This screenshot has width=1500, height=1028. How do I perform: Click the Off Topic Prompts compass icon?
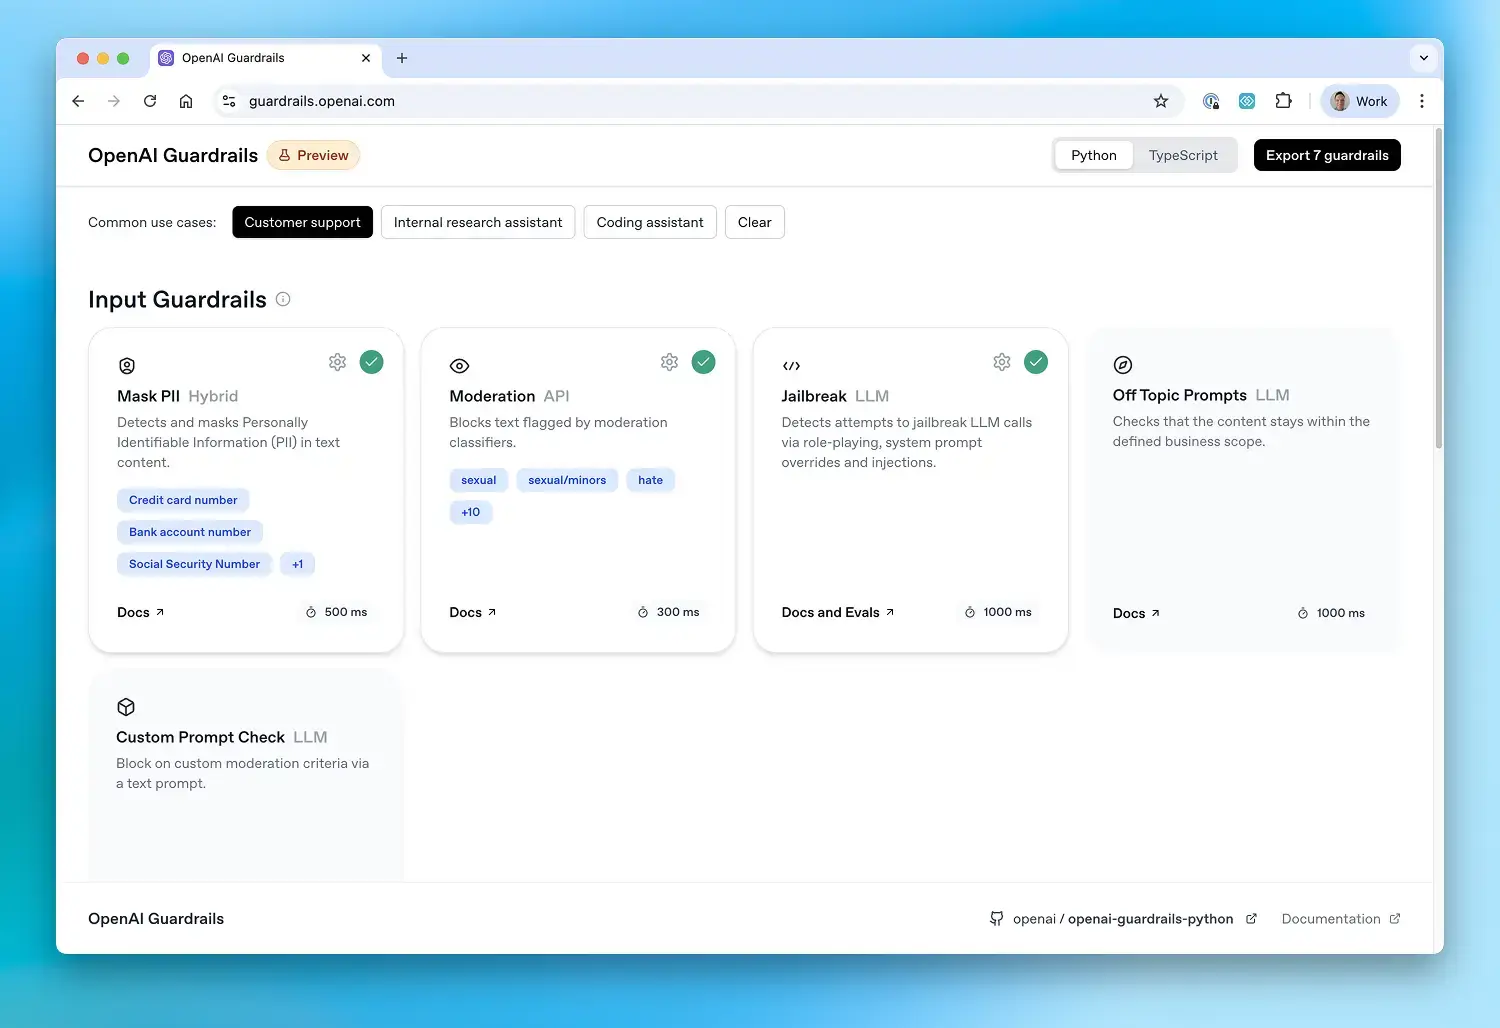click(1123, 364)
